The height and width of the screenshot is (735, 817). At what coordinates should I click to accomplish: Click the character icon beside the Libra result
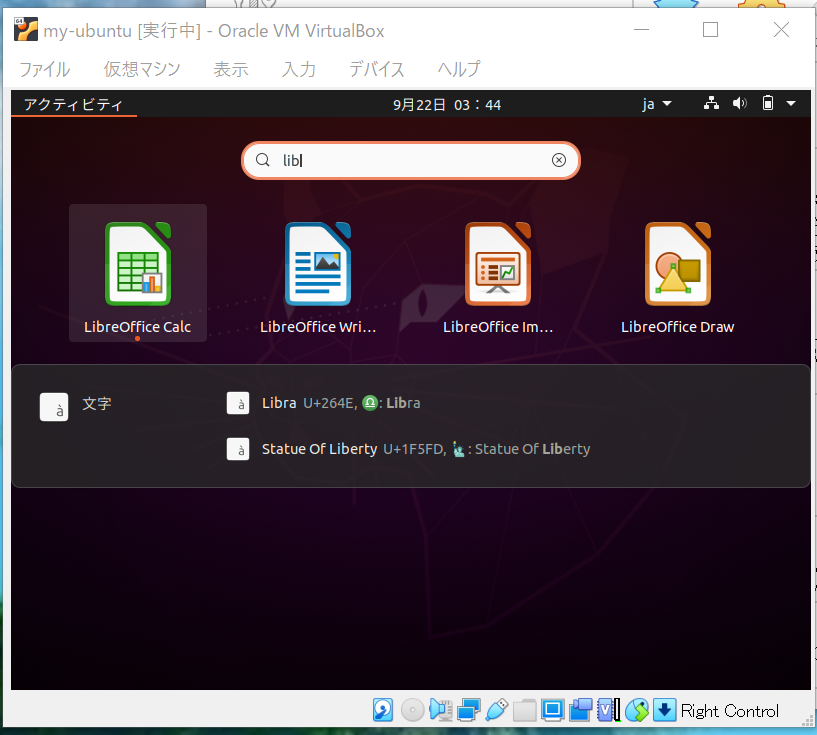coord(238,403)
